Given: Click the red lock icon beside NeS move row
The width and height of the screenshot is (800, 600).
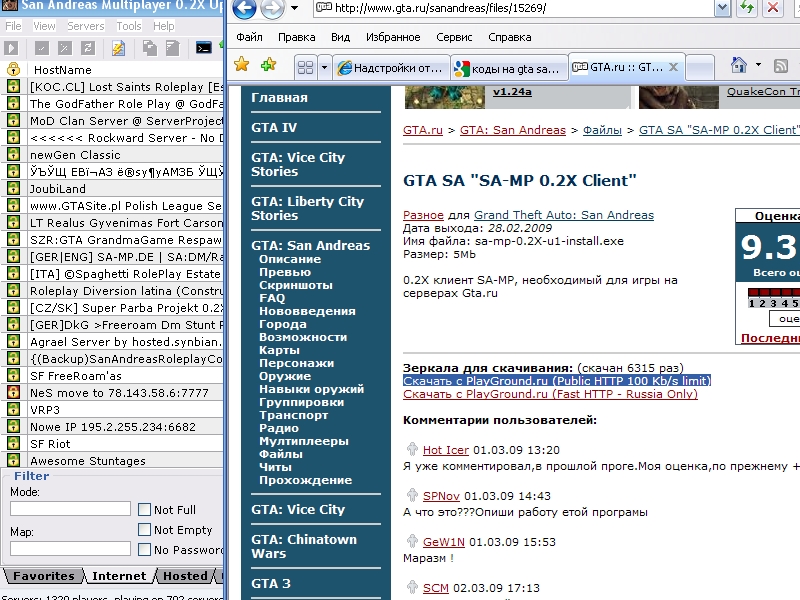Looking at the screenshot, I should coord(13,392).
